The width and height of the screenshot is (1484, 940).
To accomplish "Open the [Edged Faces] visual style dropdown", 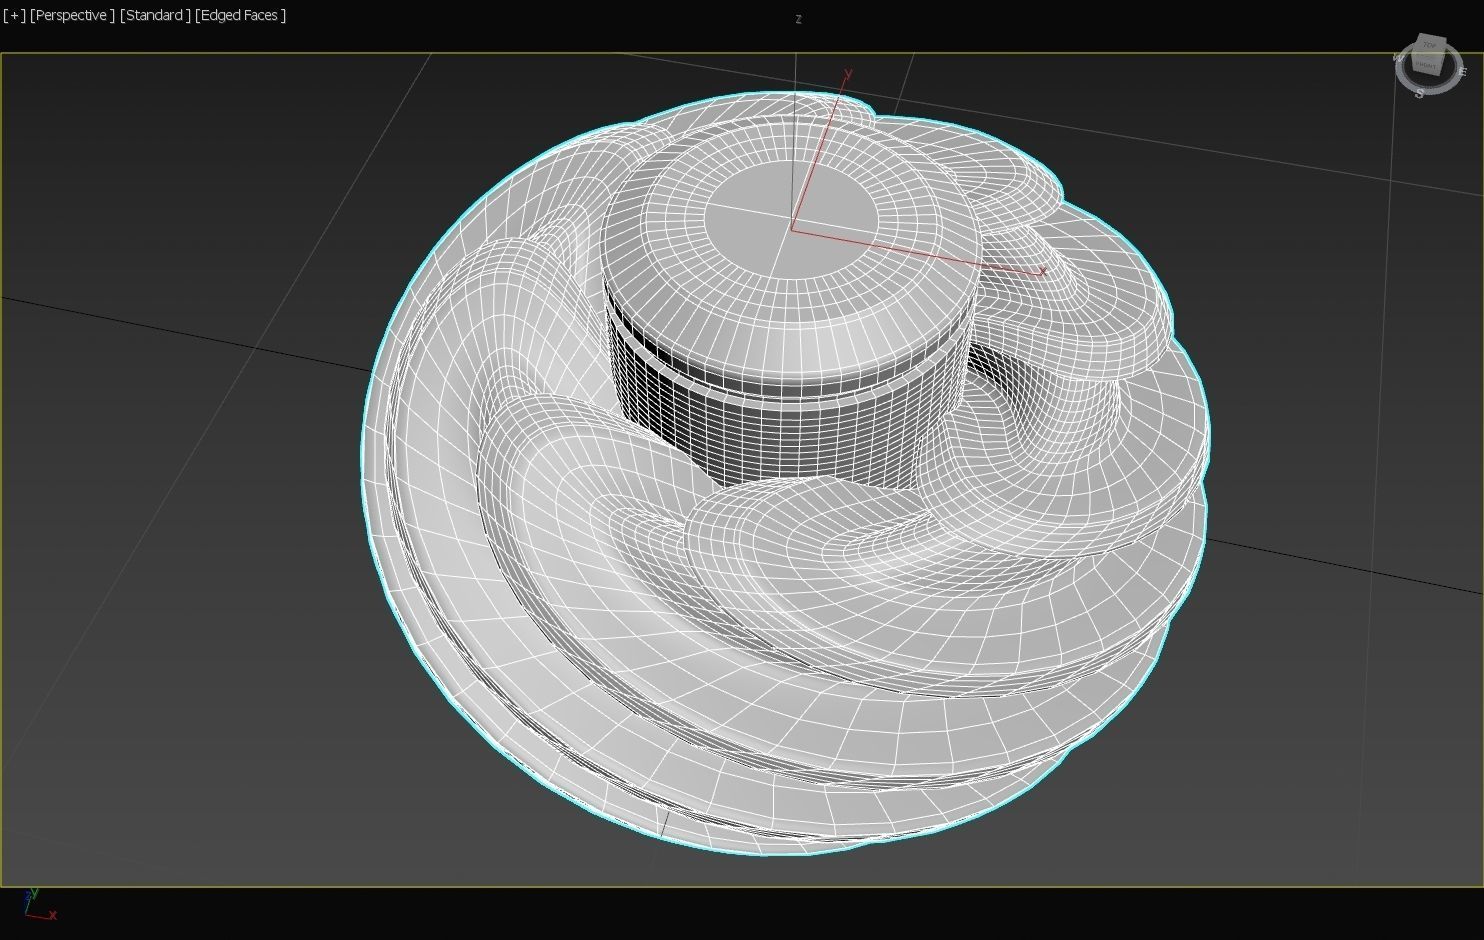I will (x=240, y=15).
